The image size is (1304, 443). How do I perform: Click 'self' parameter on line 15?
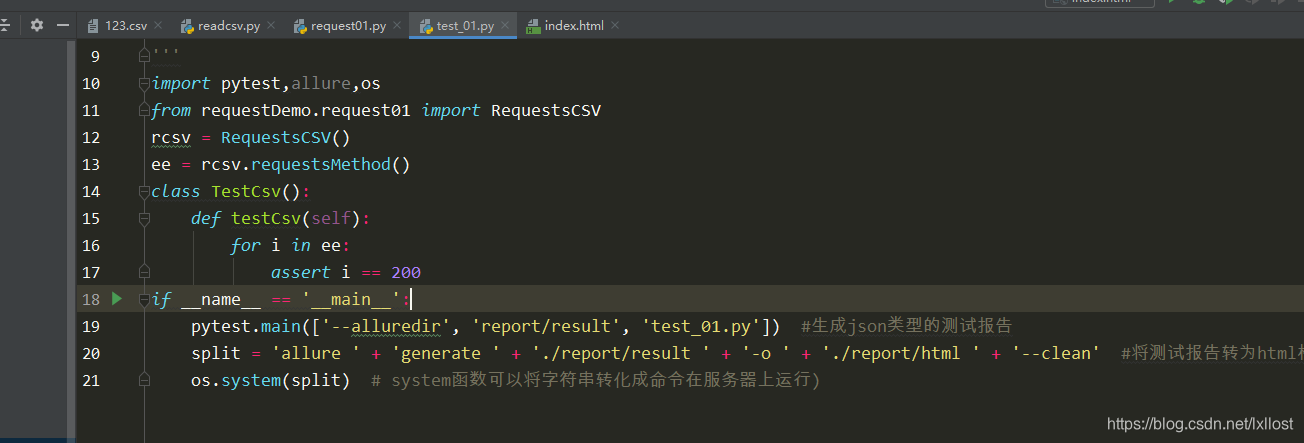(331, 218)
